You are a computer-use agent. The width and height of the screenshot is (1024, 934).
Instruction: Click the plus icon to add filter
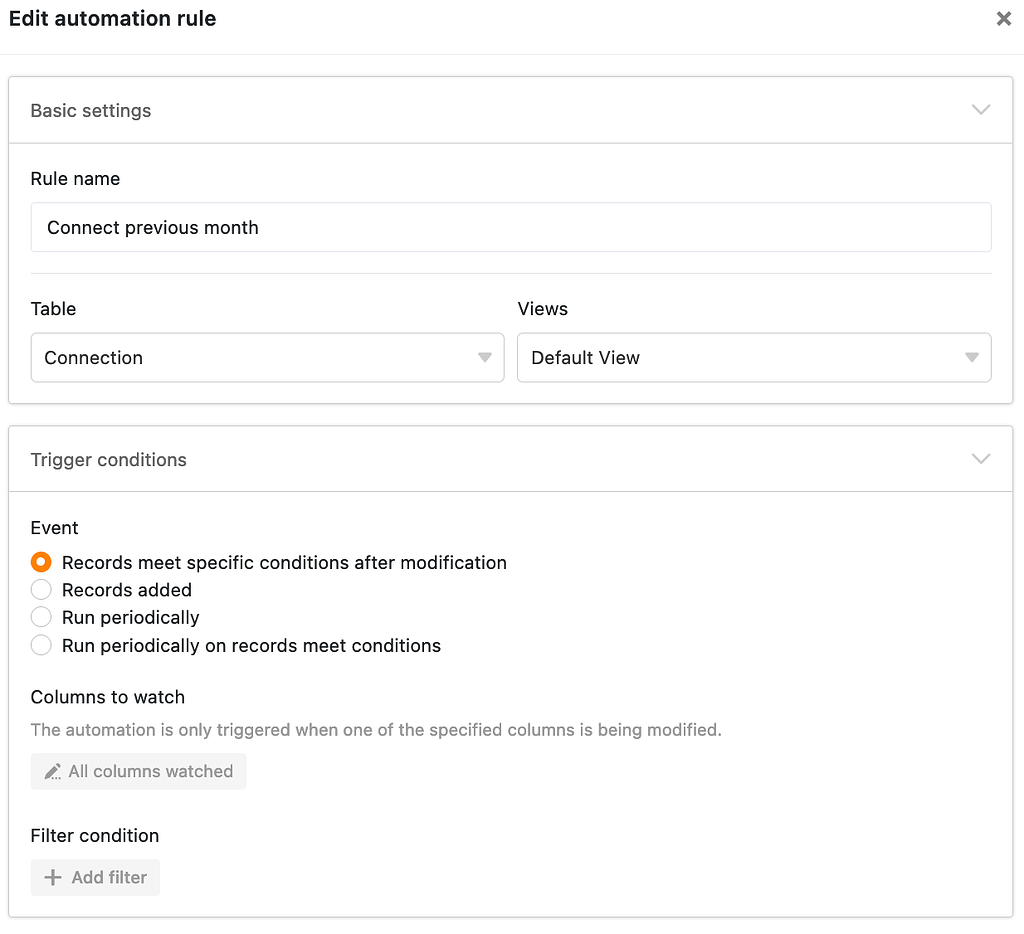point(53,877)
